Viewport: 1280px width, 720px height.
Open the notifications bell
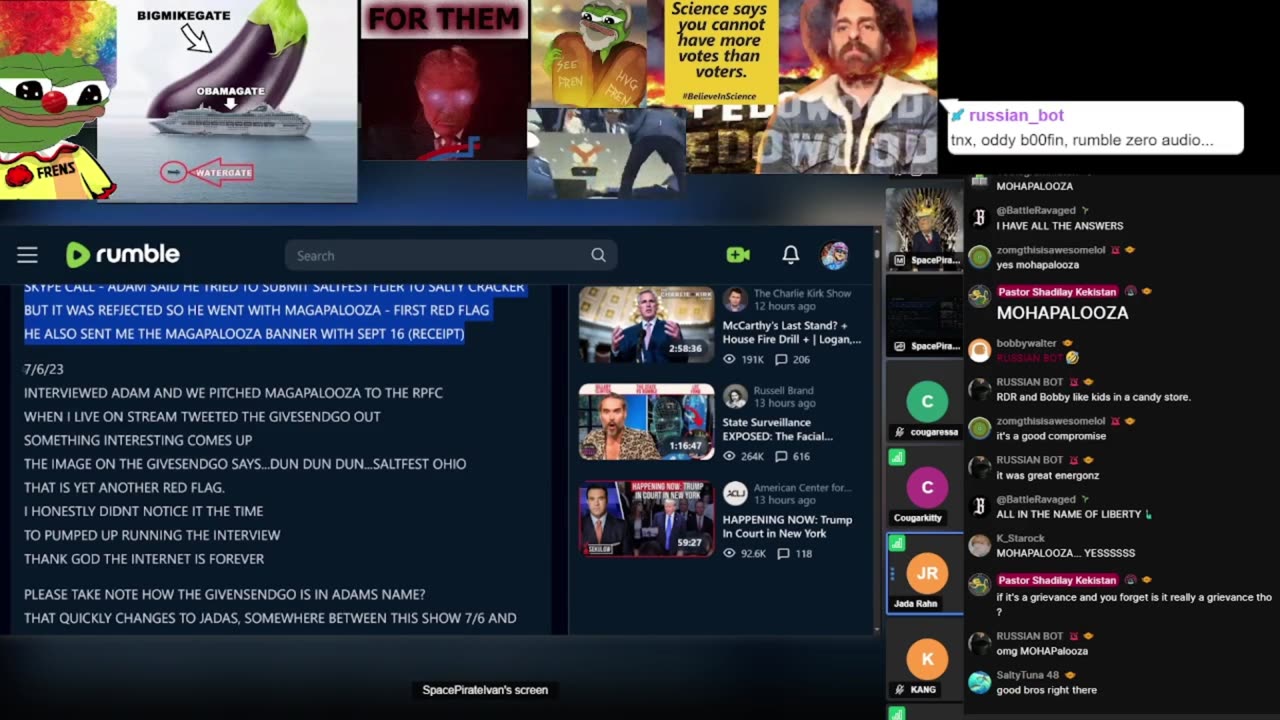[790, 255]
